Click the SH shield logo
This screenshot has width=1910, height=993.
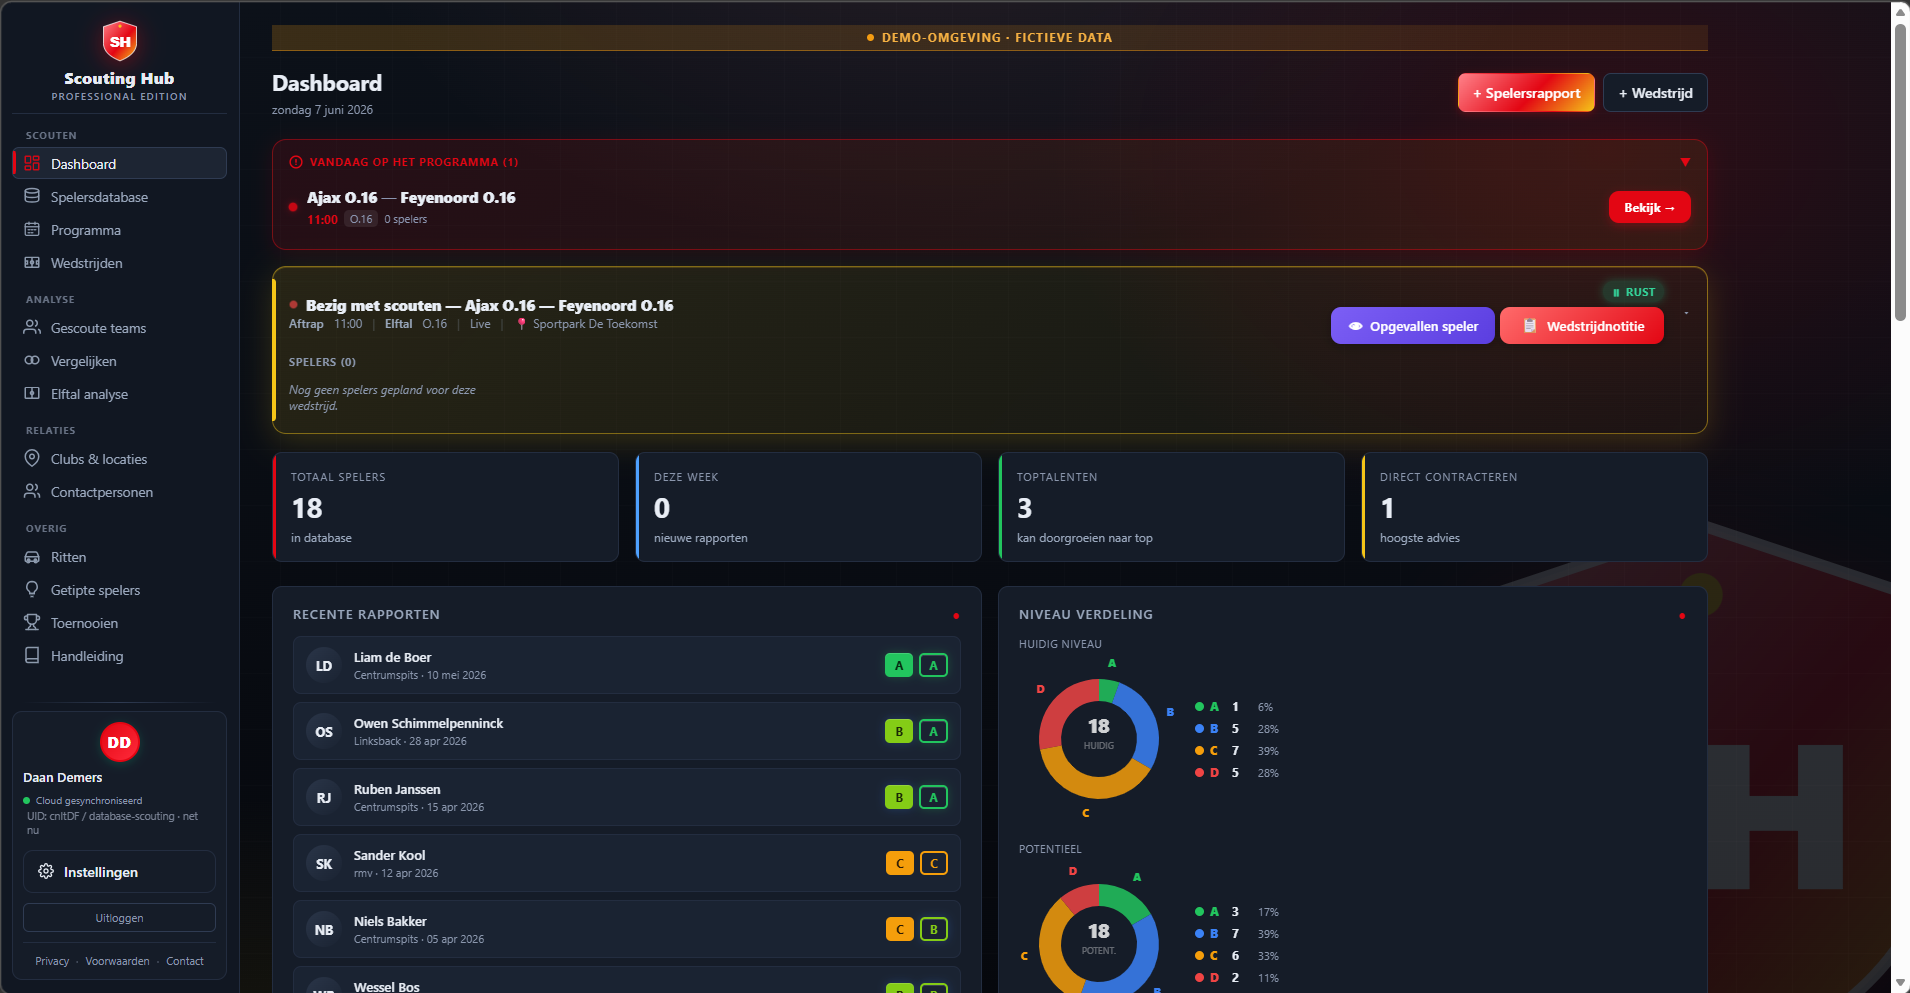(x=120, y=41)
